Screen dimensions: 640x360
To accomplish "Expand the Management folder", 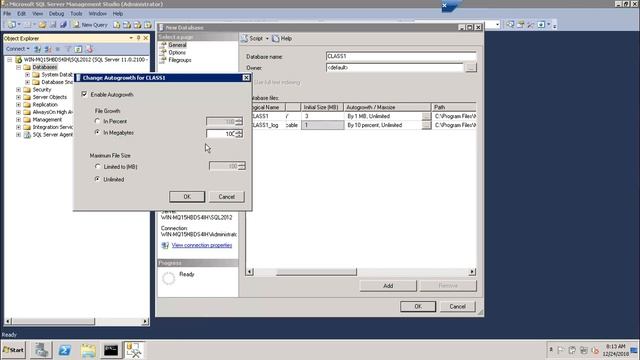I will tap(18, 120).
